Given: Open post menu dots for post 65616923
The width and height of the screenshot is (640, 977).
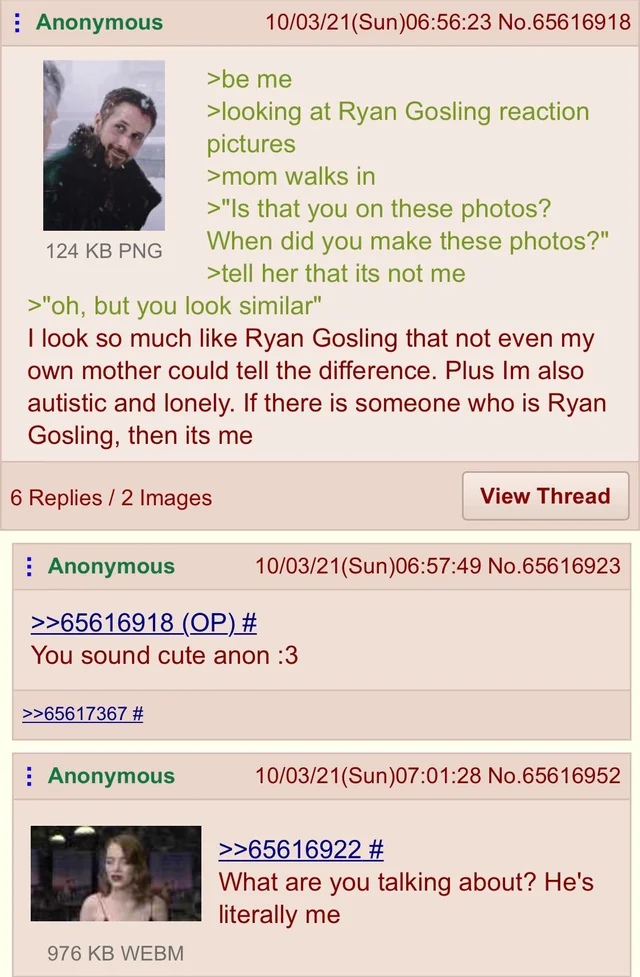Looking at the screenshot, I should pyautogui.click(x=29, y=566).
